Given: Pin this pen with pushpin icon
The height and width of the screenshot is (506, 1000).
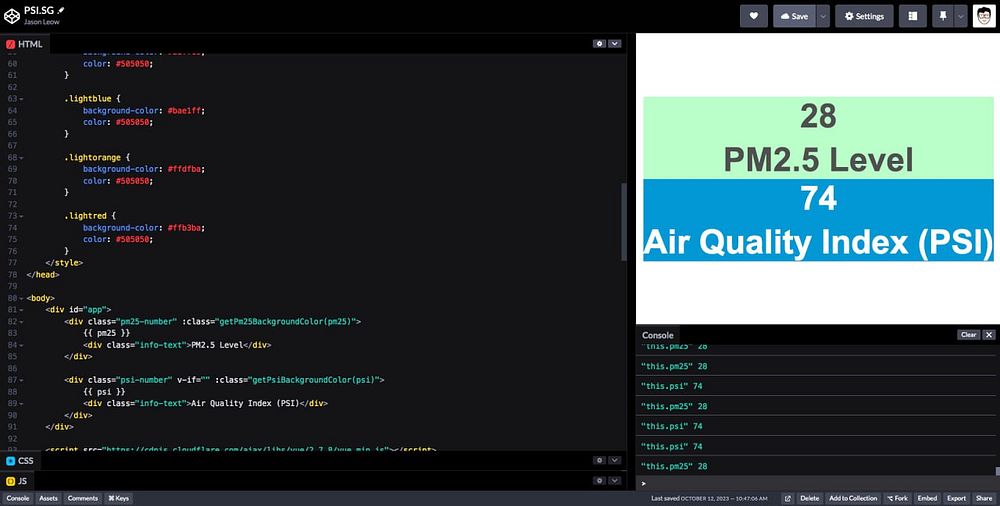Looking at the screenshot, I should tap(943, 17).
